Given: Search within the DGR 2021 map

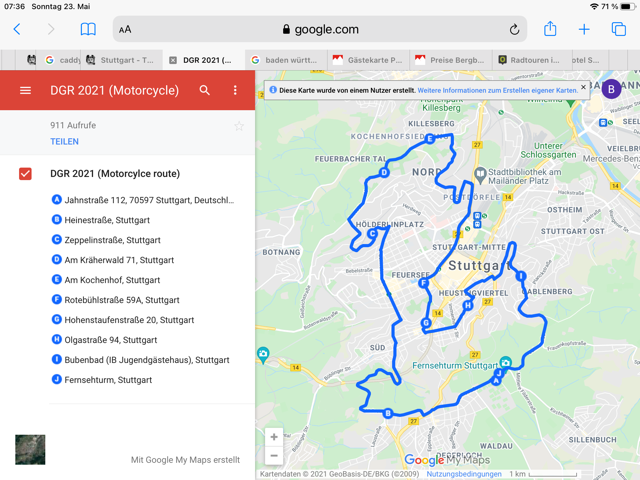Looking at the screenshot, I should click(x=204, y=90).
